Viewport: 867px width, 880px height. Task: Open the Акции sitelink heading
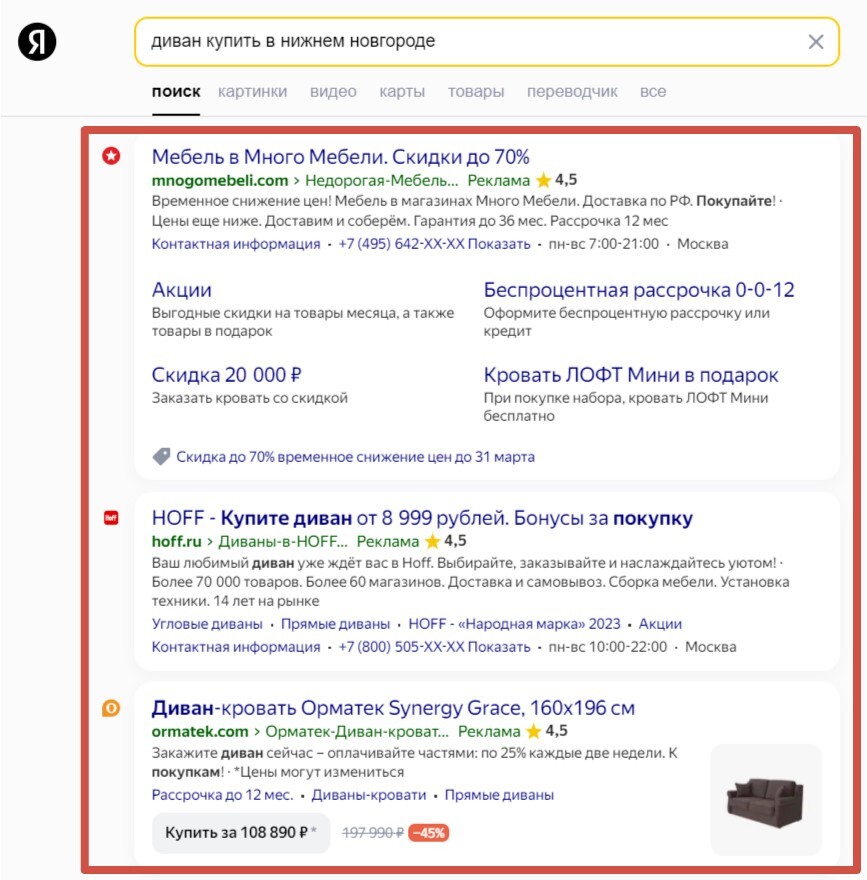click(x=181, y=290)
